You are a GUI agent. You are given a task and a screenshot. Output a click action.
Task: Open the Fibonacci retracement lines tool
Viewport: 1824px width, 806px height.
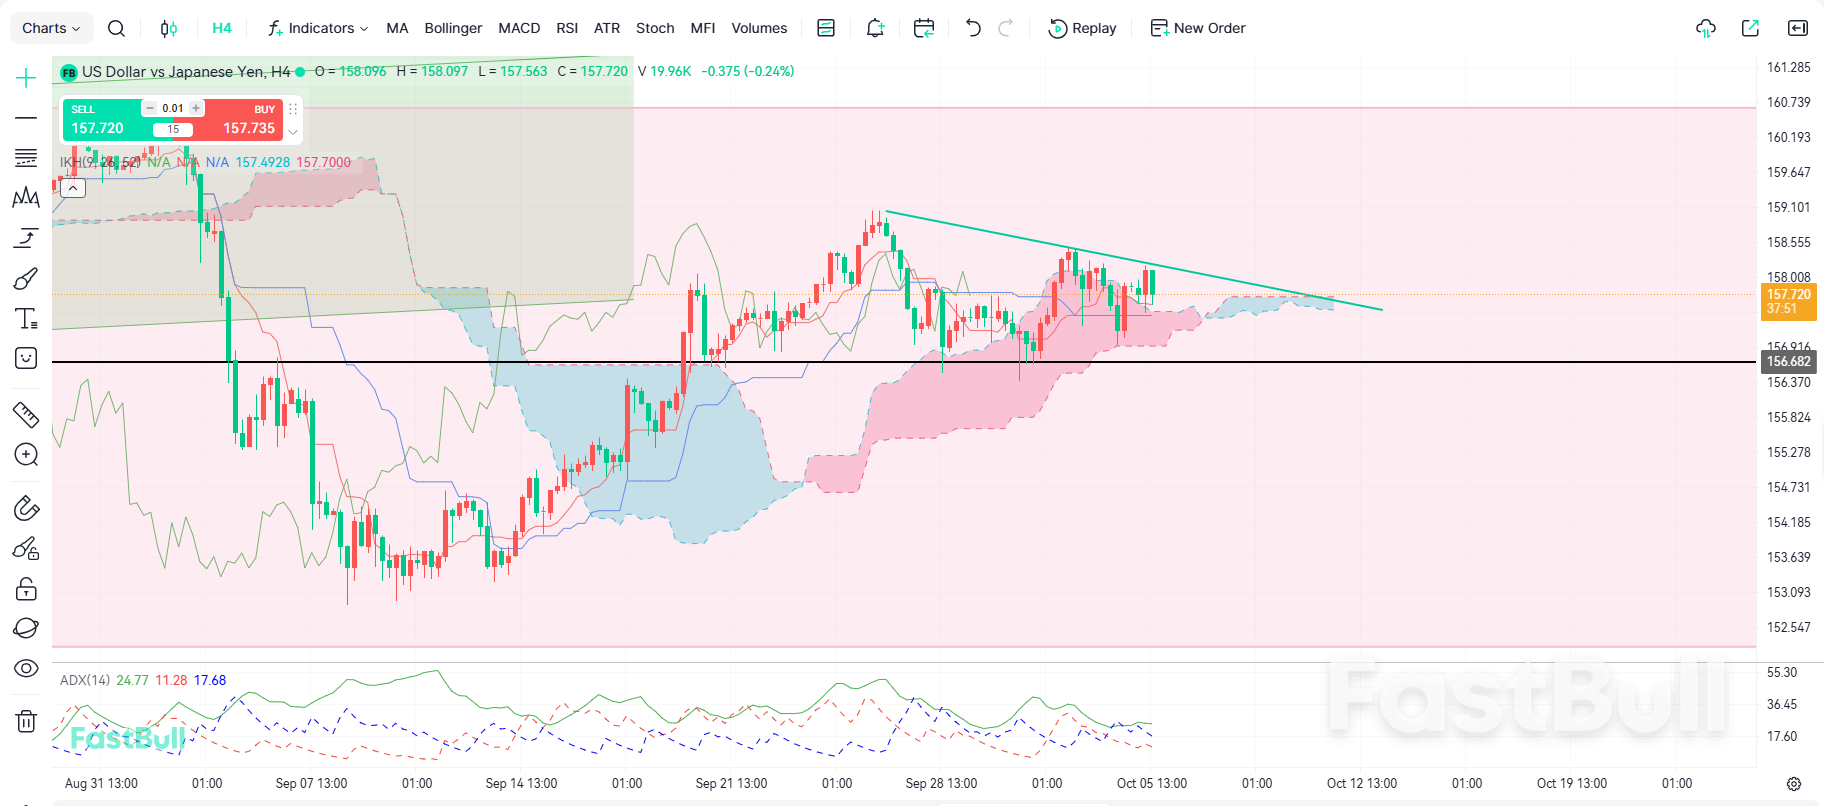point(26,158)
